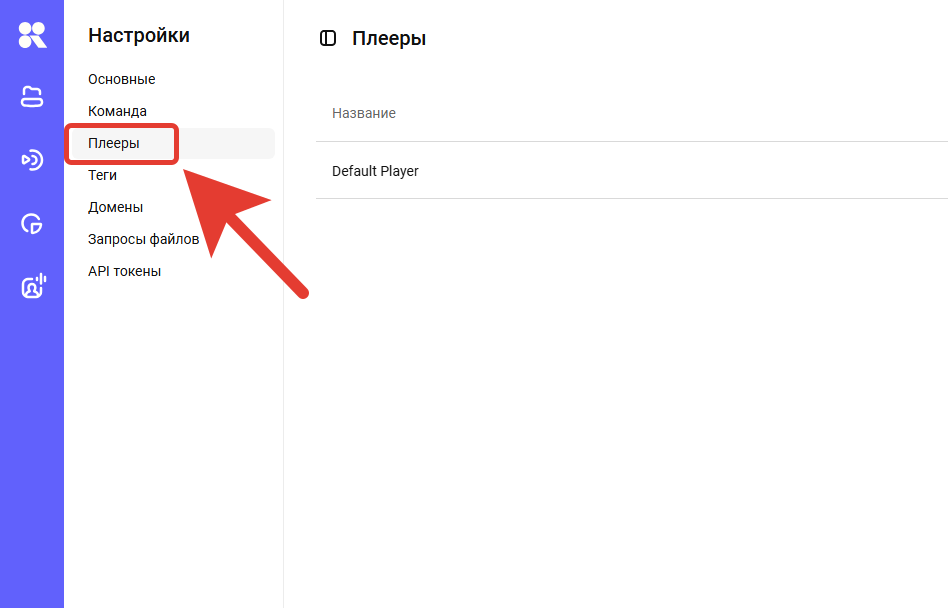
Task: Click blank space below API токены
Action: 170,420
